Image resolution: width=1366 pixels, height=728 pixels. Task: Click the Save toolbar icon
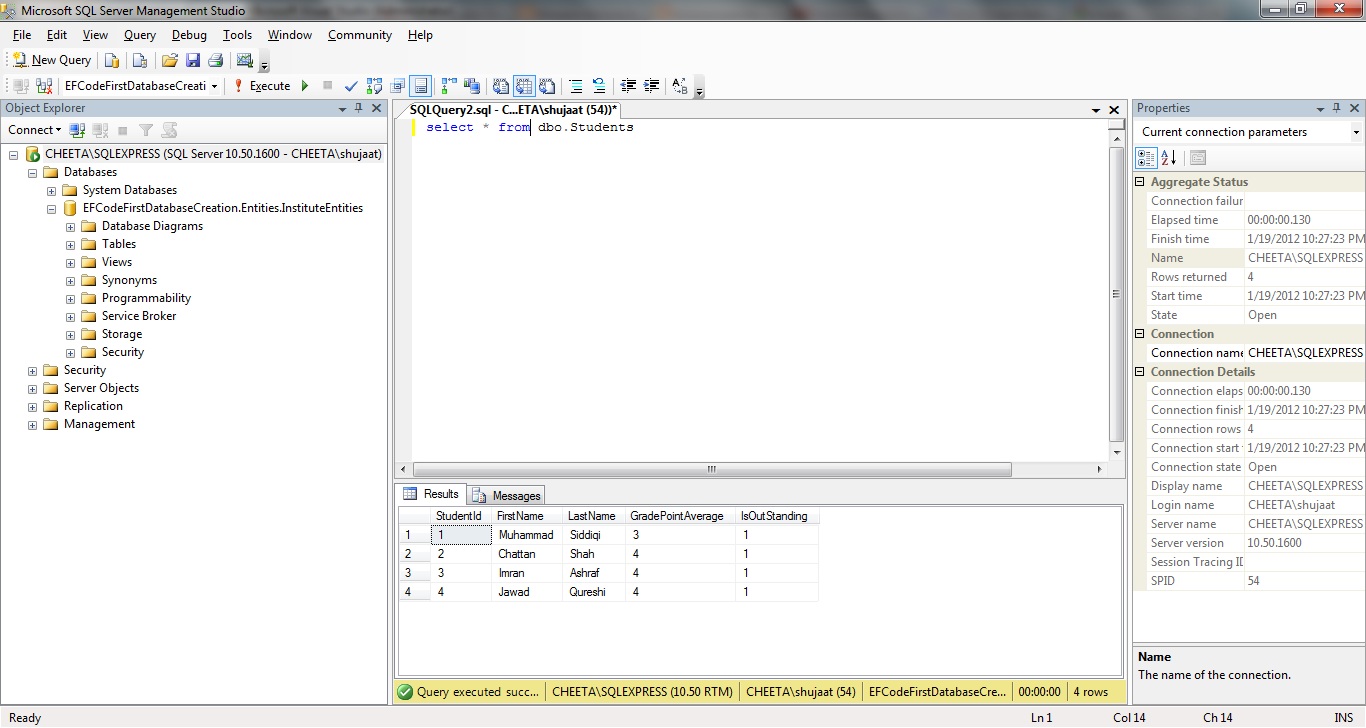click(x=193, y=59)
